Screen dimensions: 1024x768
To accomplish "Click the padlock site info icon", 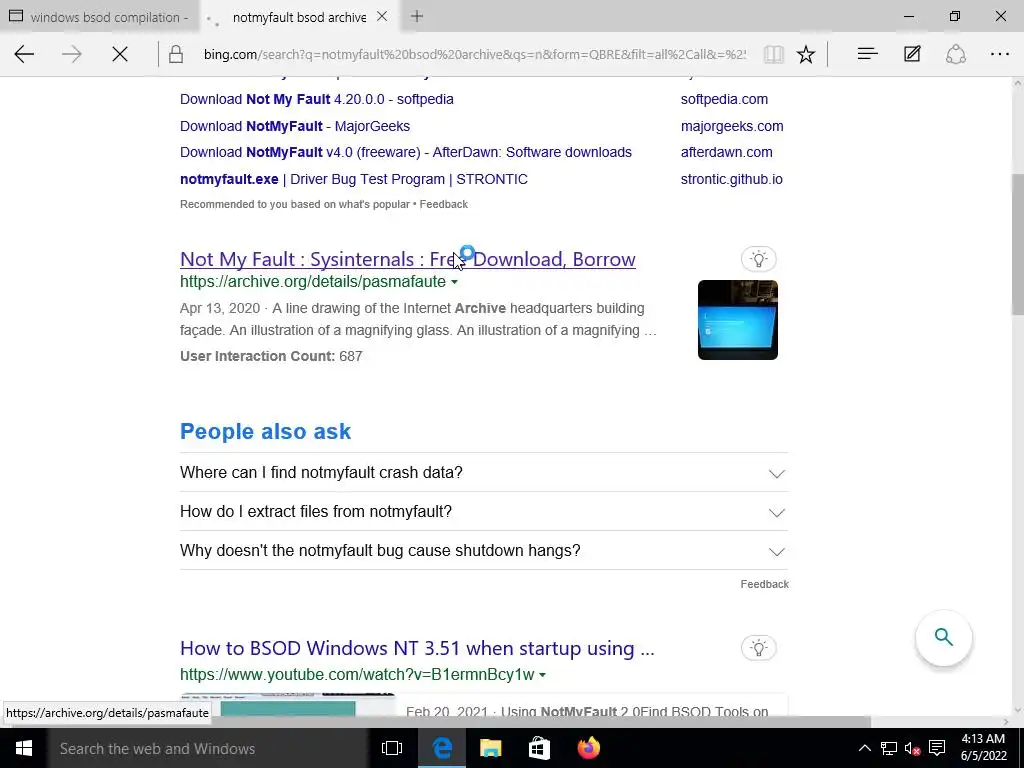I will 176,54.
